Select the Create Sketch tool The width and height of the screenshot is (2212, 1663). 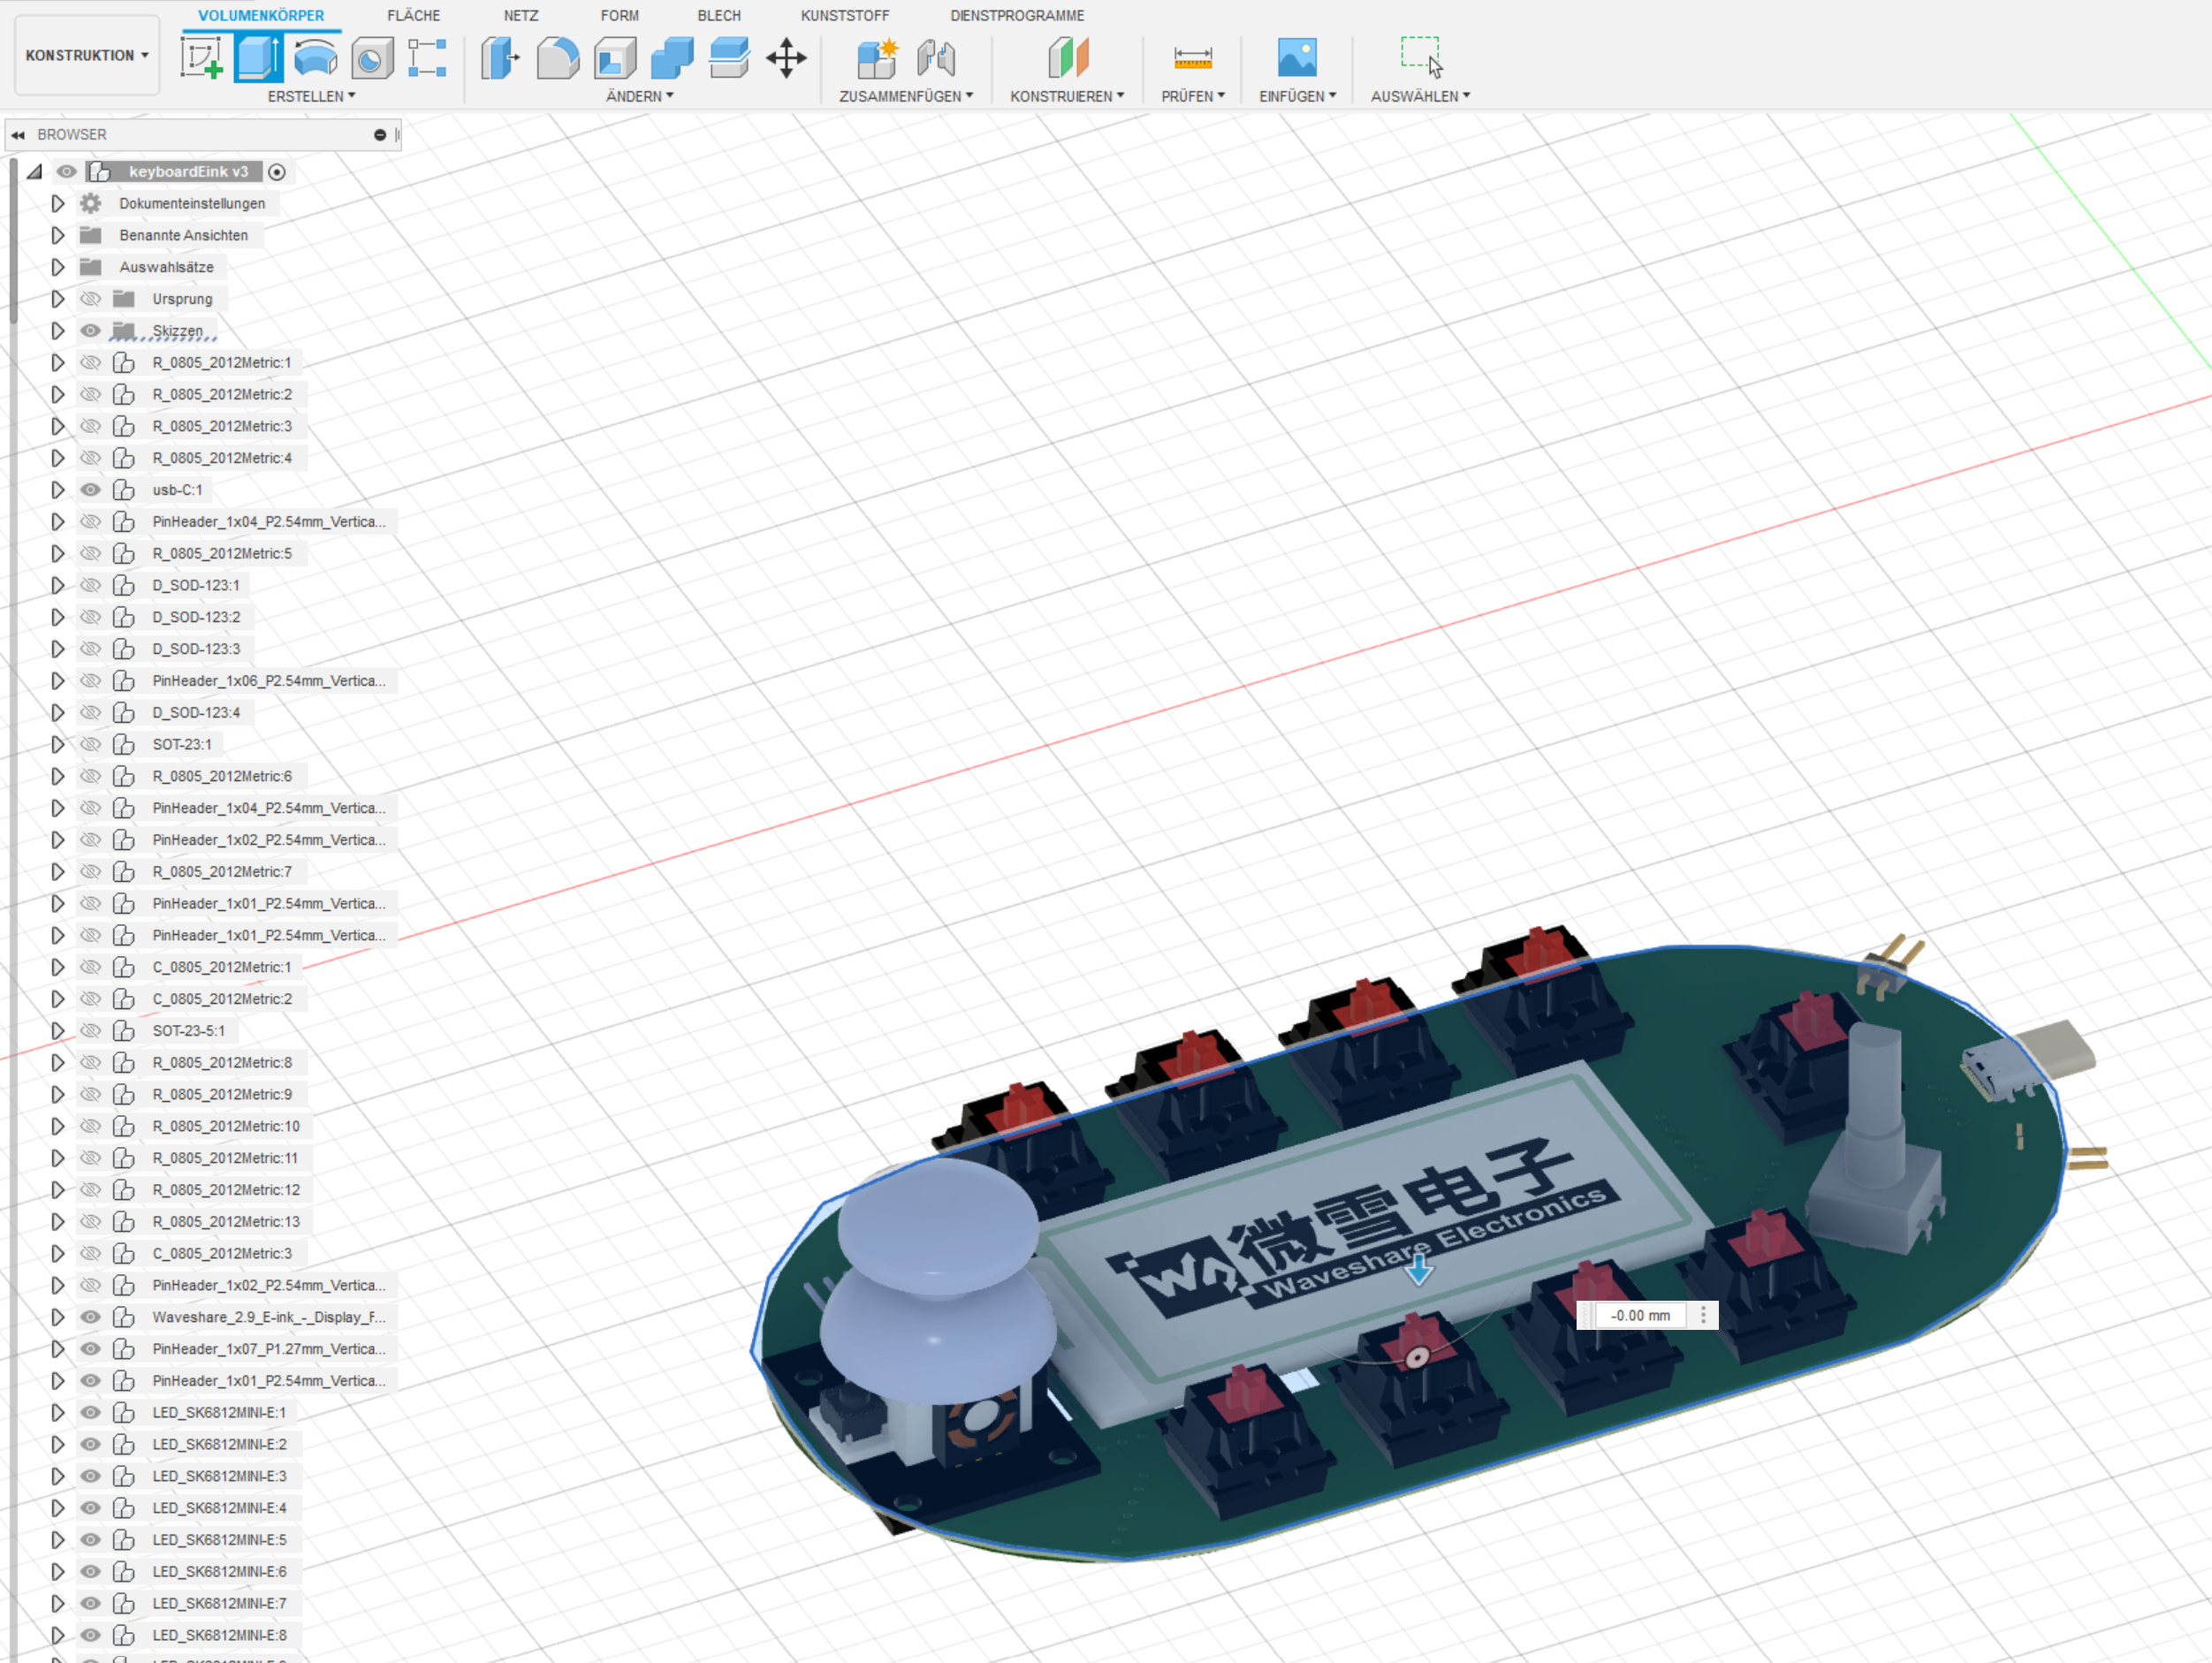coord(201,57)
